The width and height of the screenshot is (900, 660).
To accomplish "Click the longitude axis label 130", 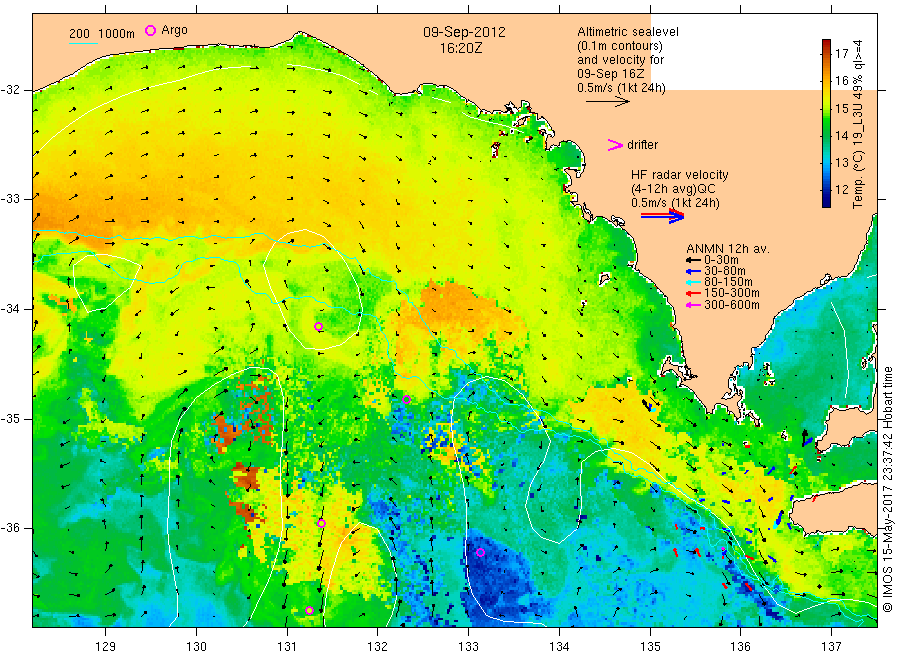I will point(196,647).
